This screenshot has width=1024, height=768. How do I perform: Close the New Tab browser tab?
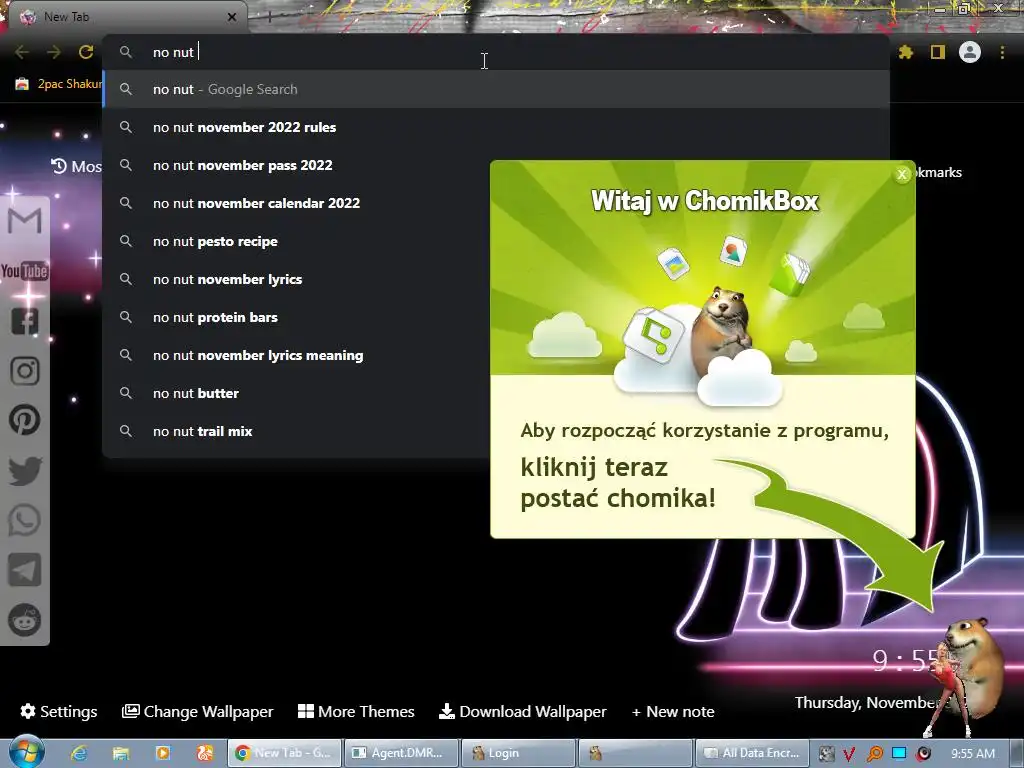pyautogui.click(x=232, y=17)
